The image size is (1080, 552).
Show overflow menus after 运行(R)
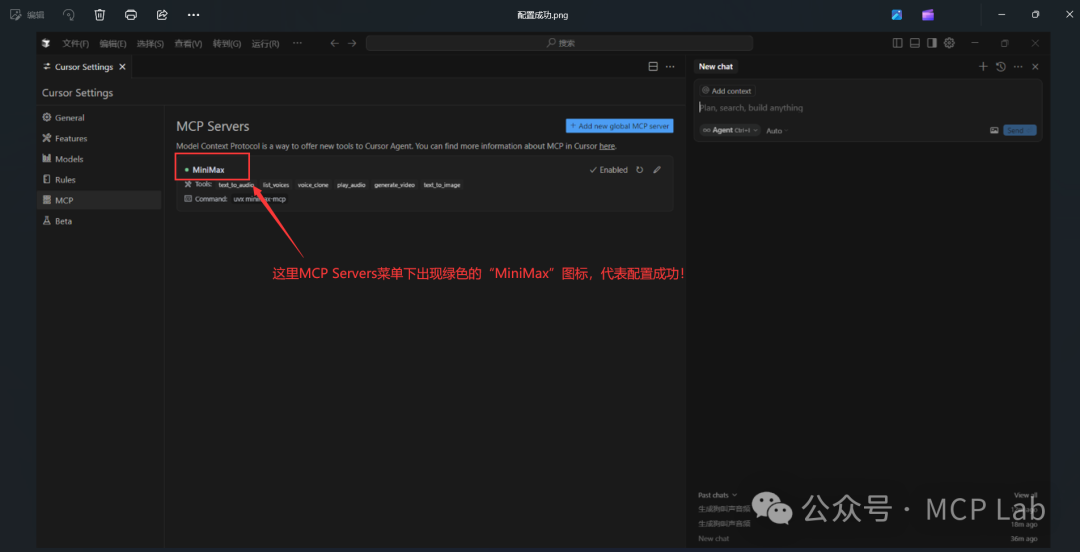(298, 43)
